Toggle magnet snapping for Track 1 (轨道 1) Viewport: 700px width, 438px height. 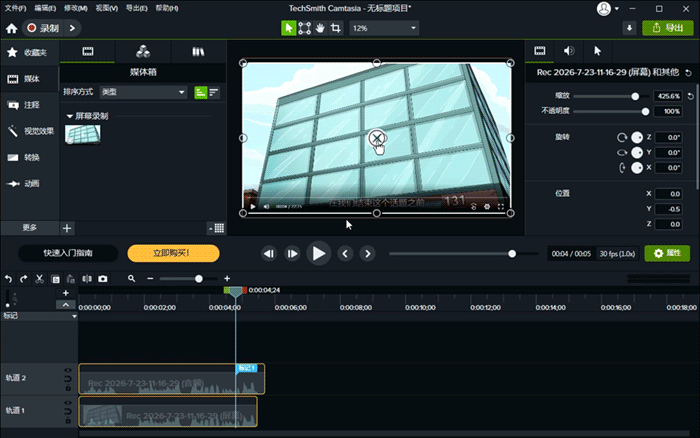68,412
